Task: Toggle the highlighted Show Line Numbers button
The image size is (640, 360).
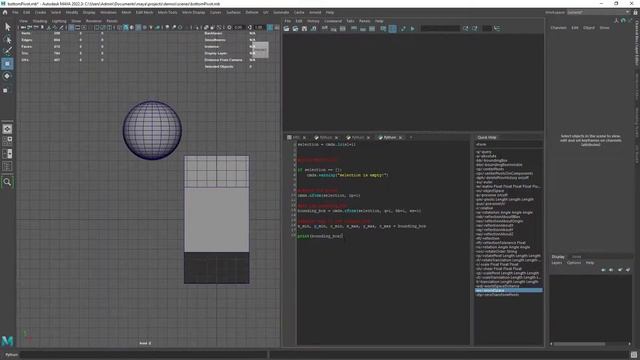Action: 392,29
